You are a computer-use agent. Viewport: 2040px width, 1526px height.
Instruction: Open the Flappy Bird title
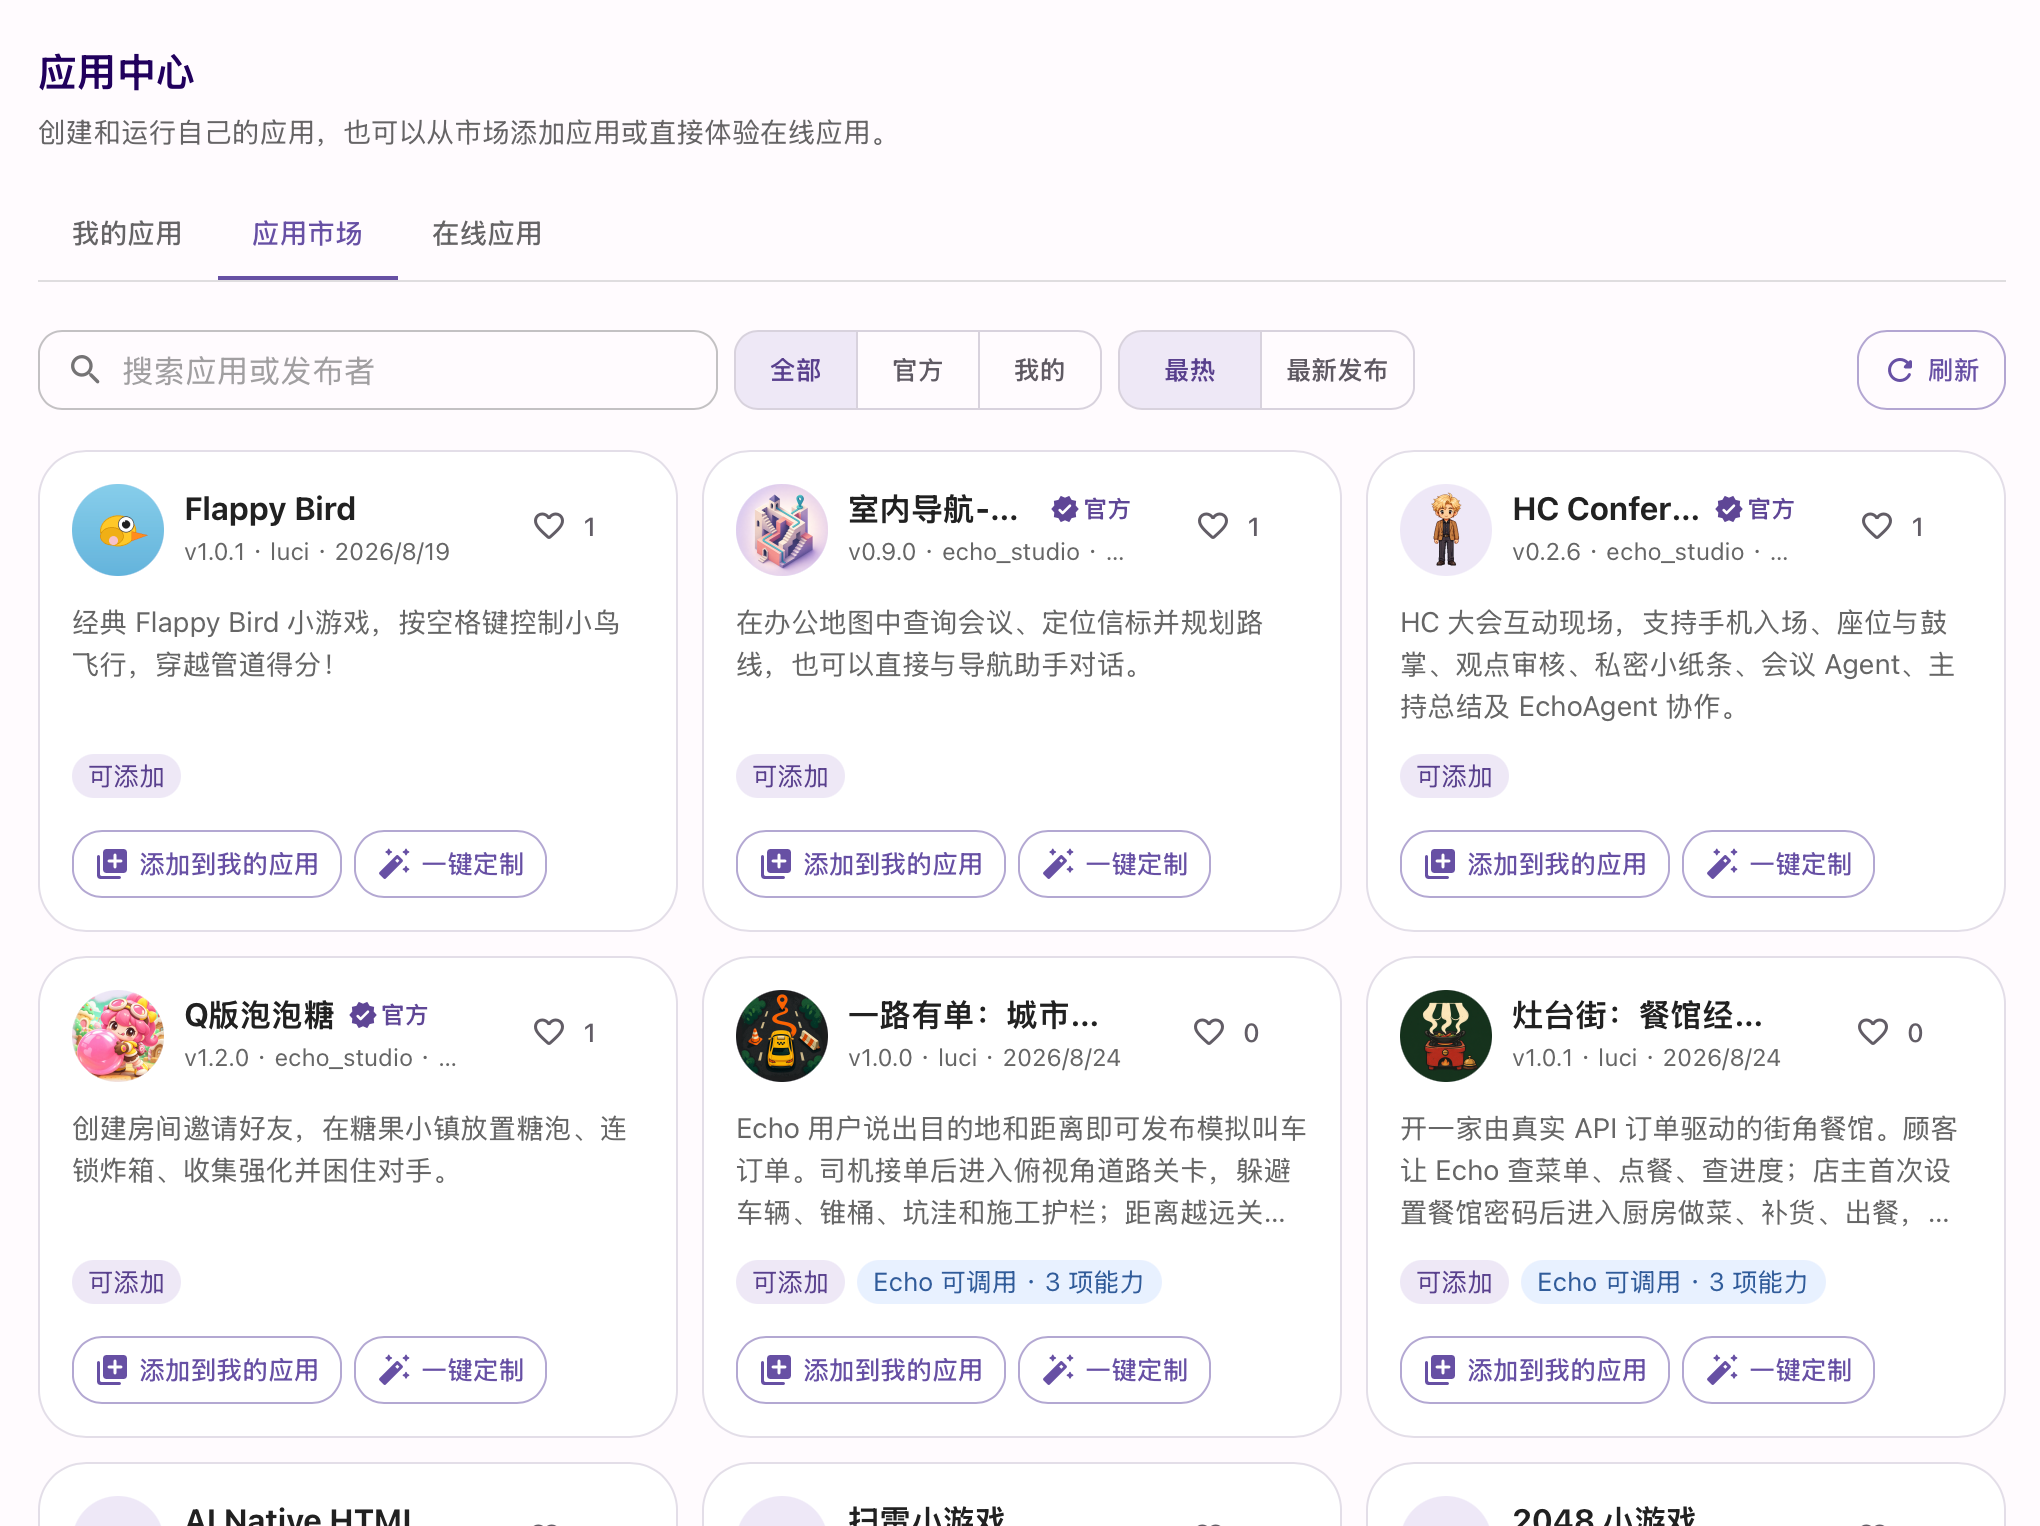pos(270,509)
